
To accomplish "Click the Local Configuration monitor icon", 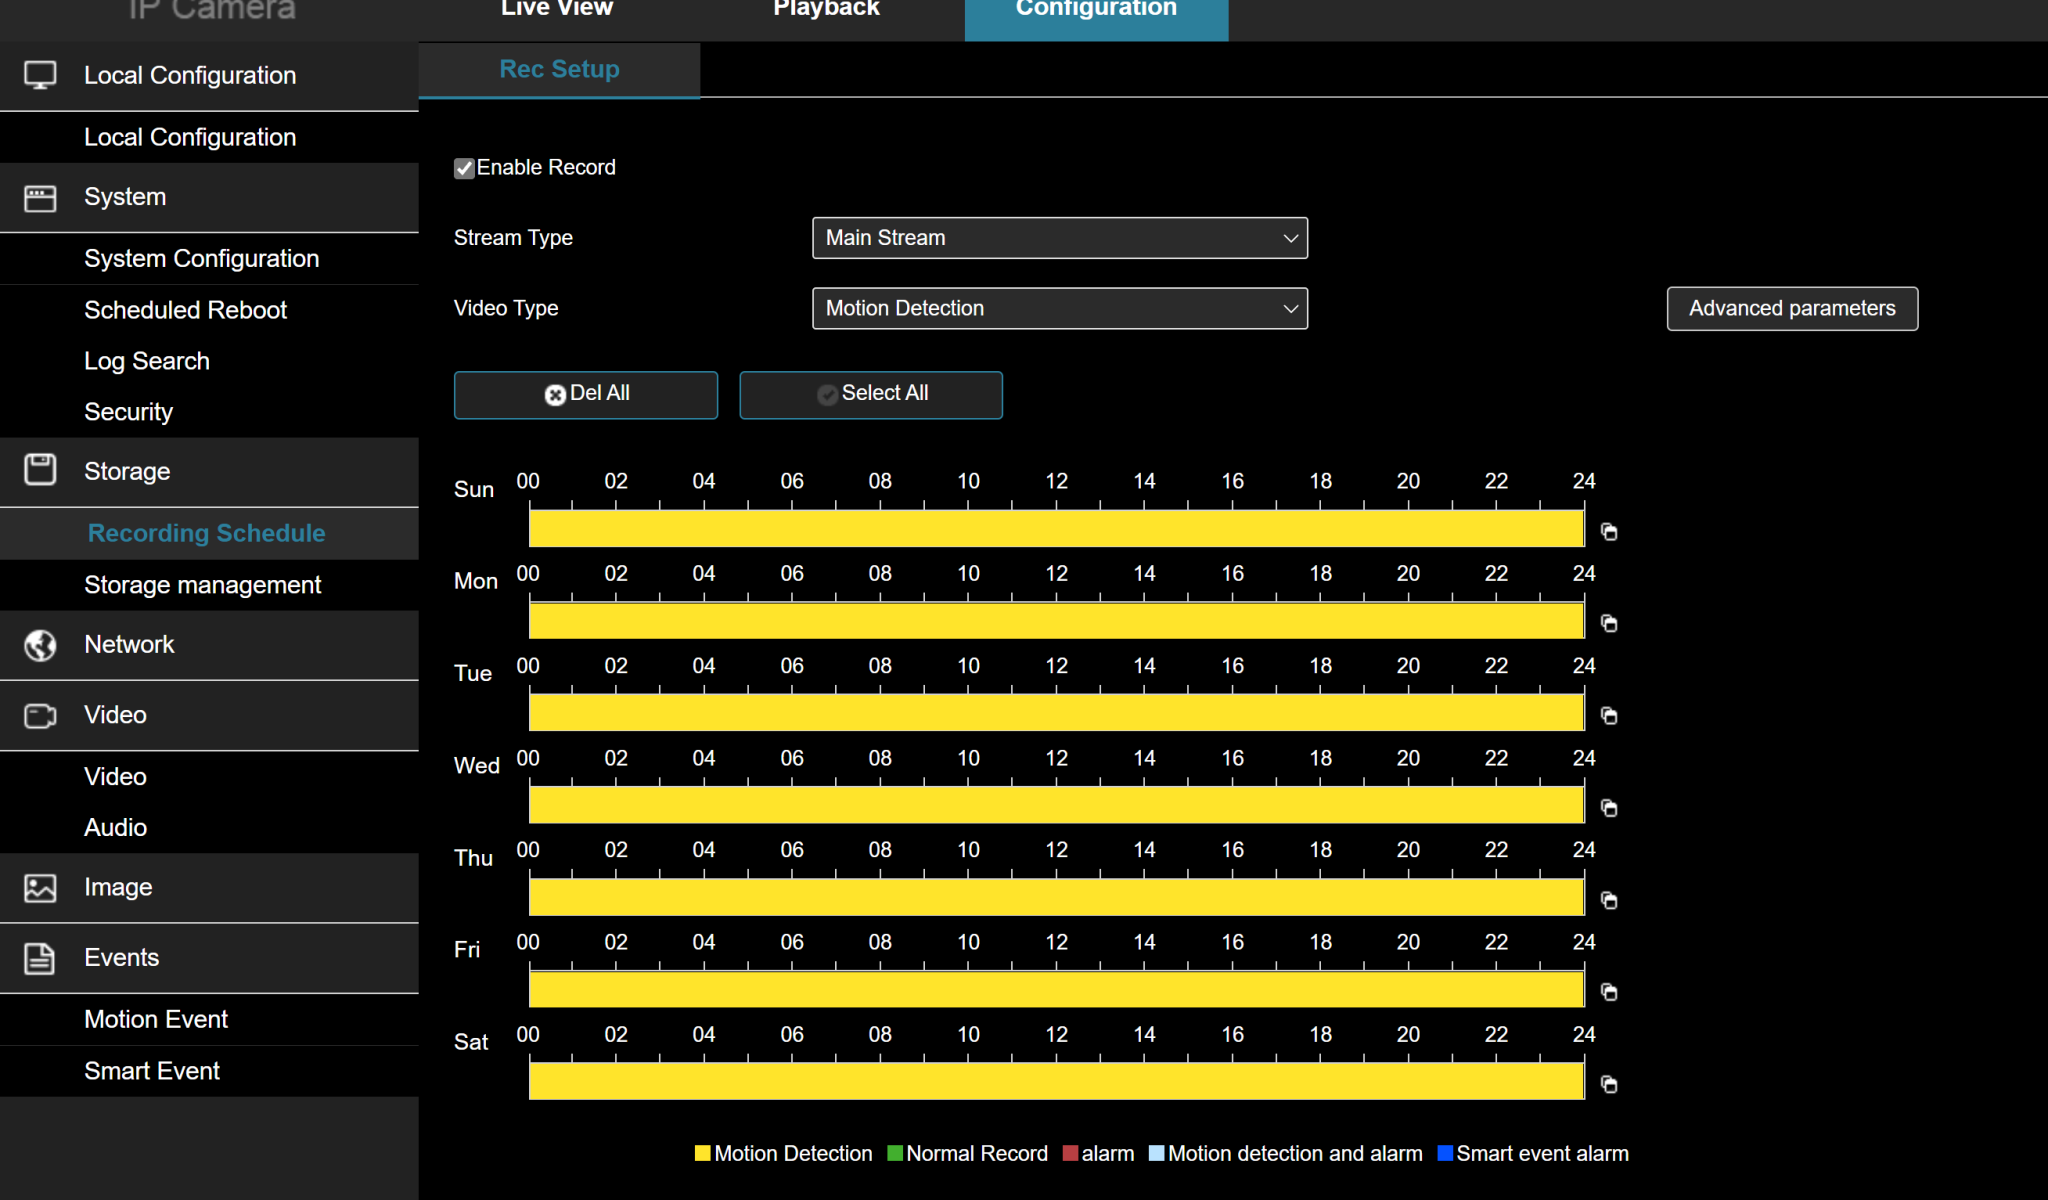I will [x=40, y=75].
